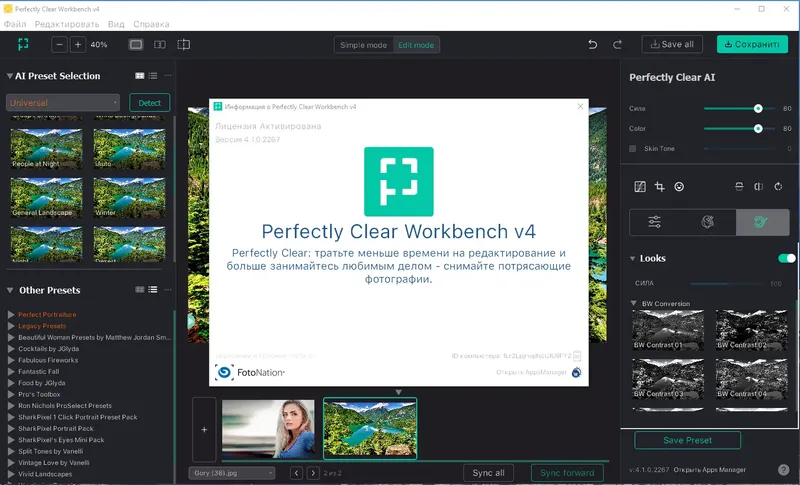The height and width of the screenshot is (485, 800).
Task: Click the Save all button
Action: 672,44
